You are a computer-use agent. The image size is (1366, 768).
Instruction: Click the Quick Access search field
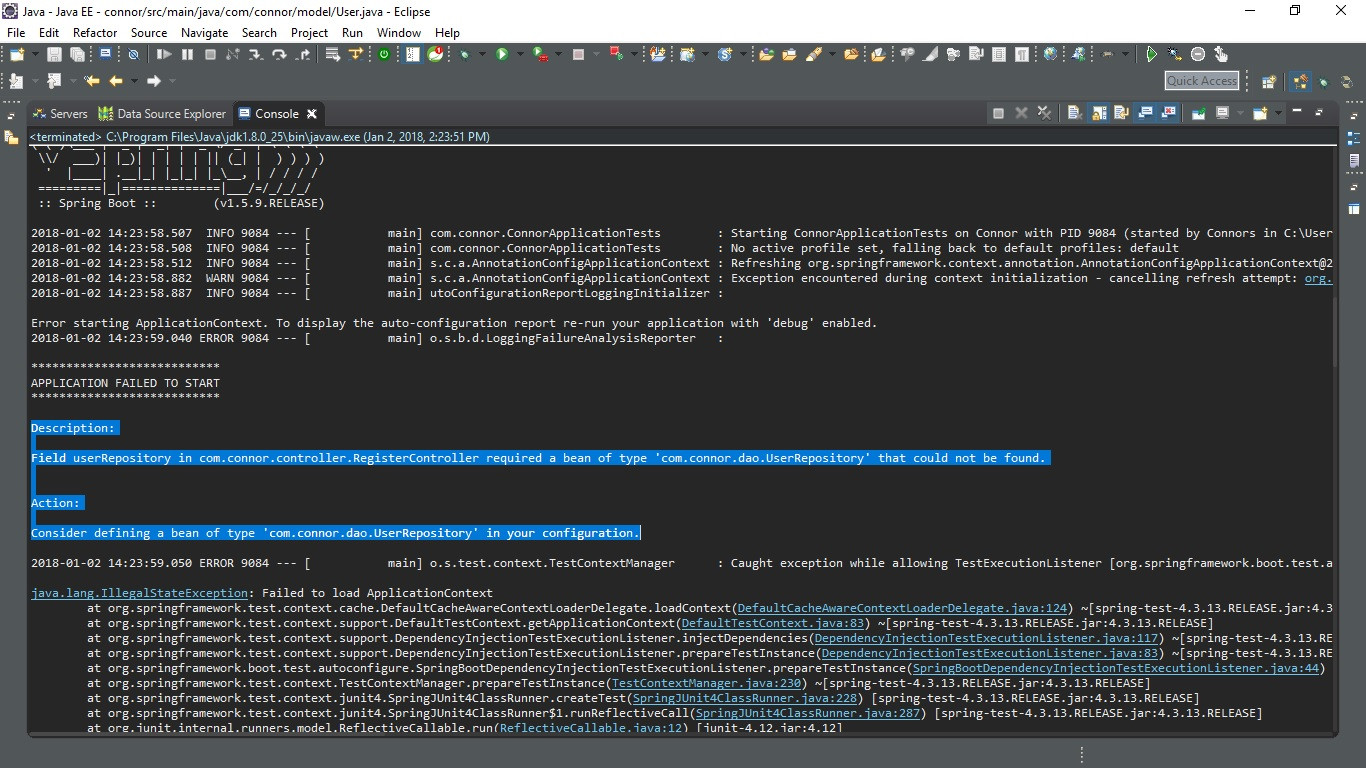[x=1202, y=81]
